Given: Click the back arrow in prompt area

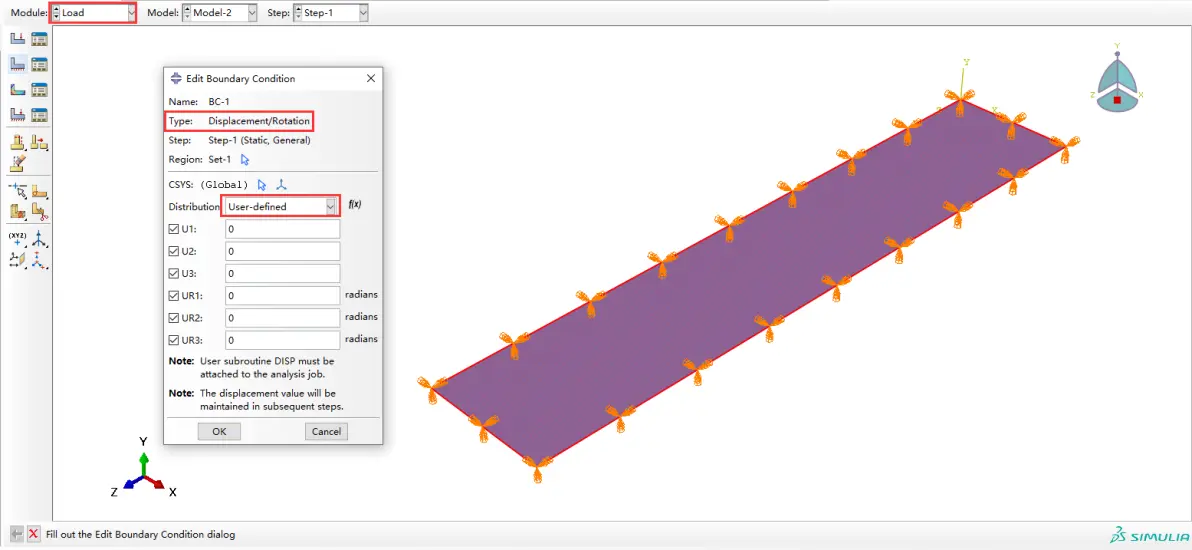Looking at the screenshot, I should pyautogui.click(x=17, y=534).
